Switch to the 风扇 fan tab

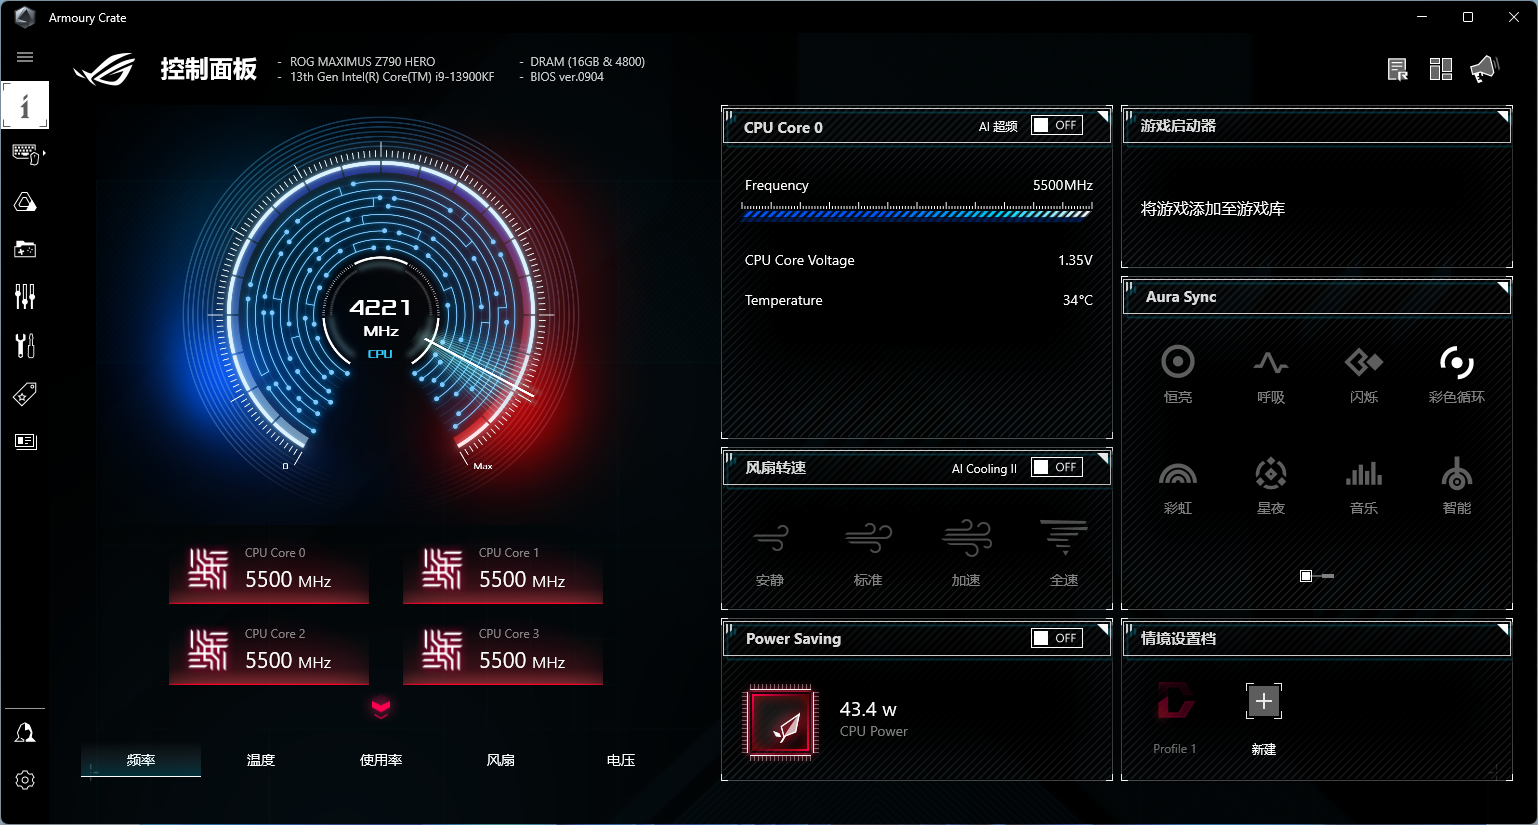[x=501, y=760]
